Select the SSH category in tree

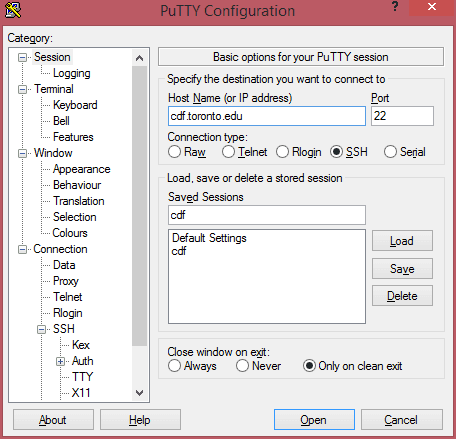coord(64,329)
